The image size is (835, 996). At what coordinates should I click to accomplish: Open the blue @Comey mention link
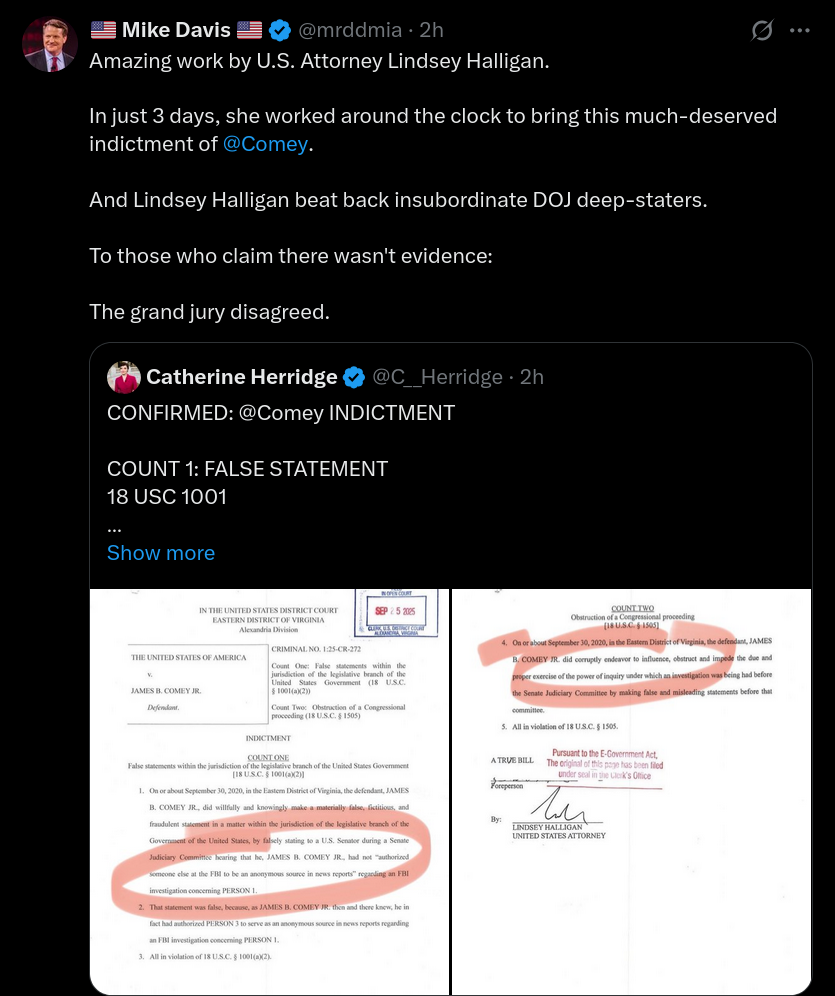point(265,143)
